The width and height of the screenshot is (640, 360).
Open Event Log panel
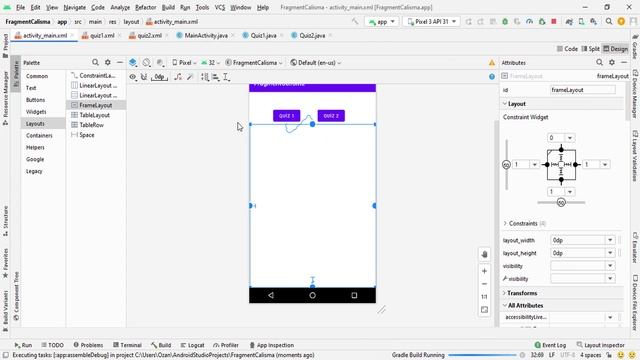tap(550, 345)
